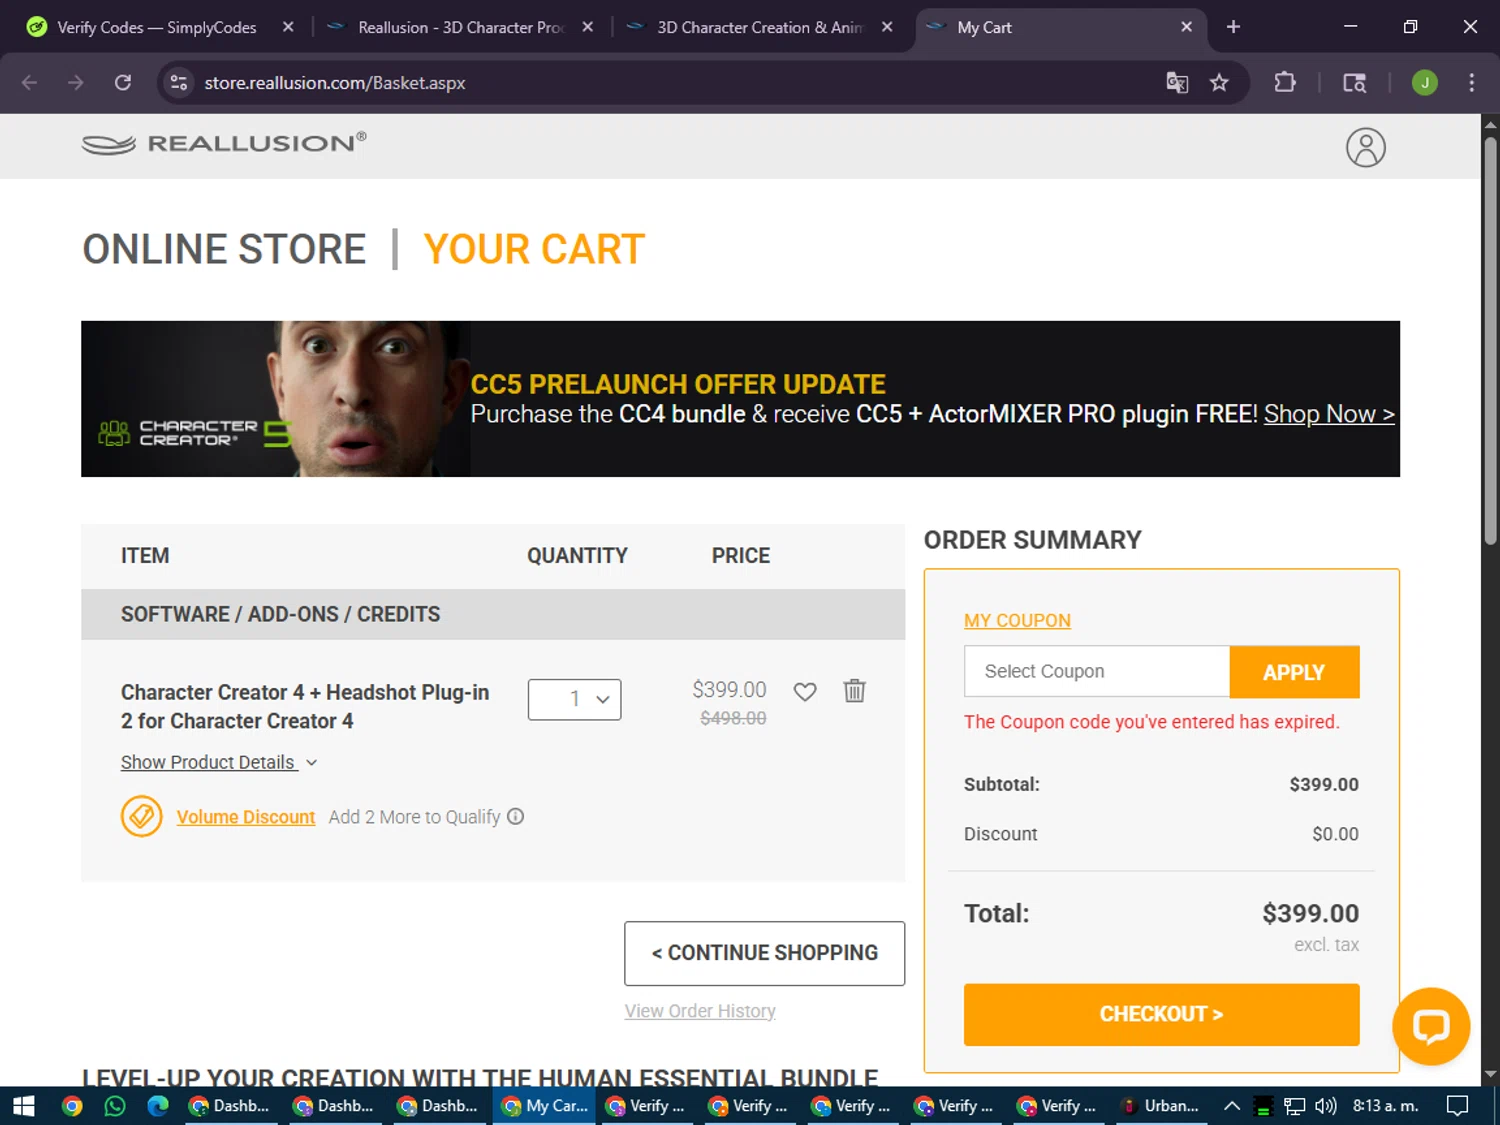Add Character Creator 4 item to wishlist heart
1500x1125 pixels.
point(805,691)
